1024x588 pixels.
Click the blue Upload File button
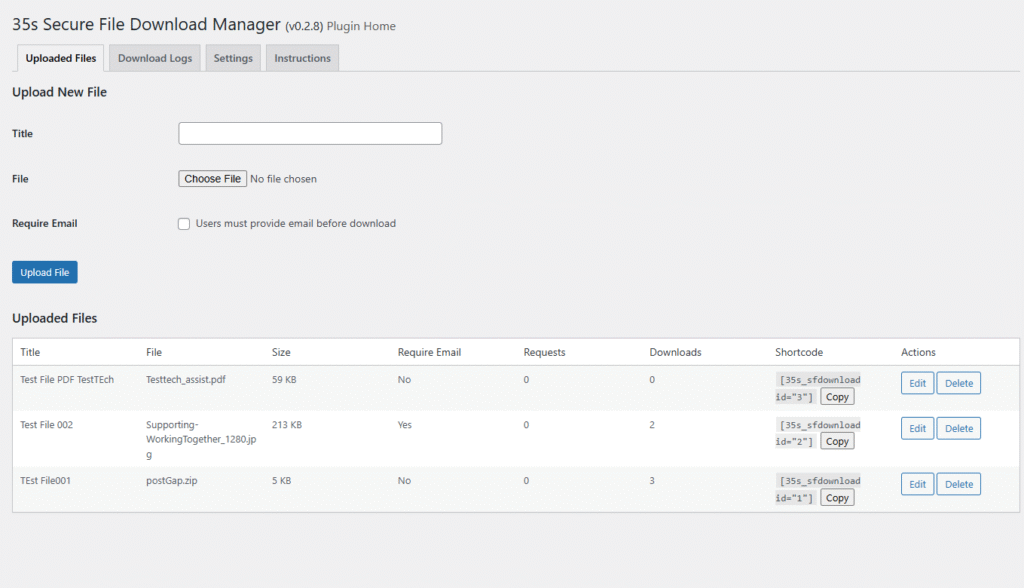[44, 272]
